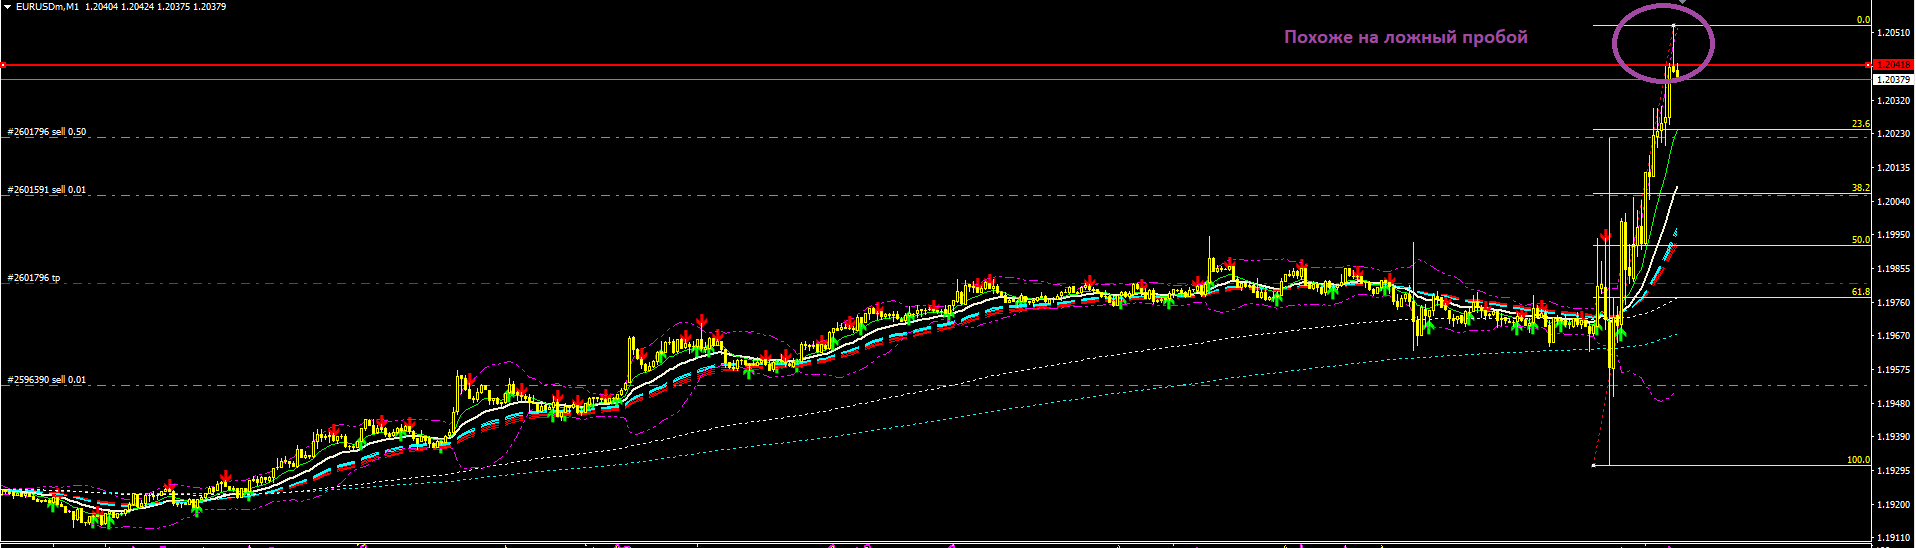Screen dimensions: 1916x548
Task: Click the 1.19110 price scale value
Action: 1894,538
